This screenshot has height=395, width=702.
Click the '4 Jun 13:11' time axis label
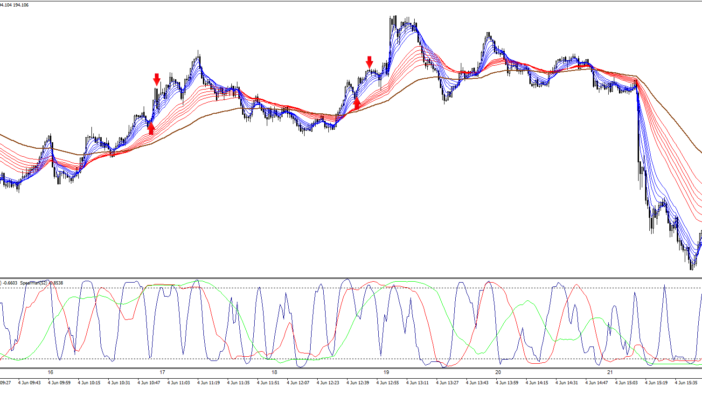point(417,383)
